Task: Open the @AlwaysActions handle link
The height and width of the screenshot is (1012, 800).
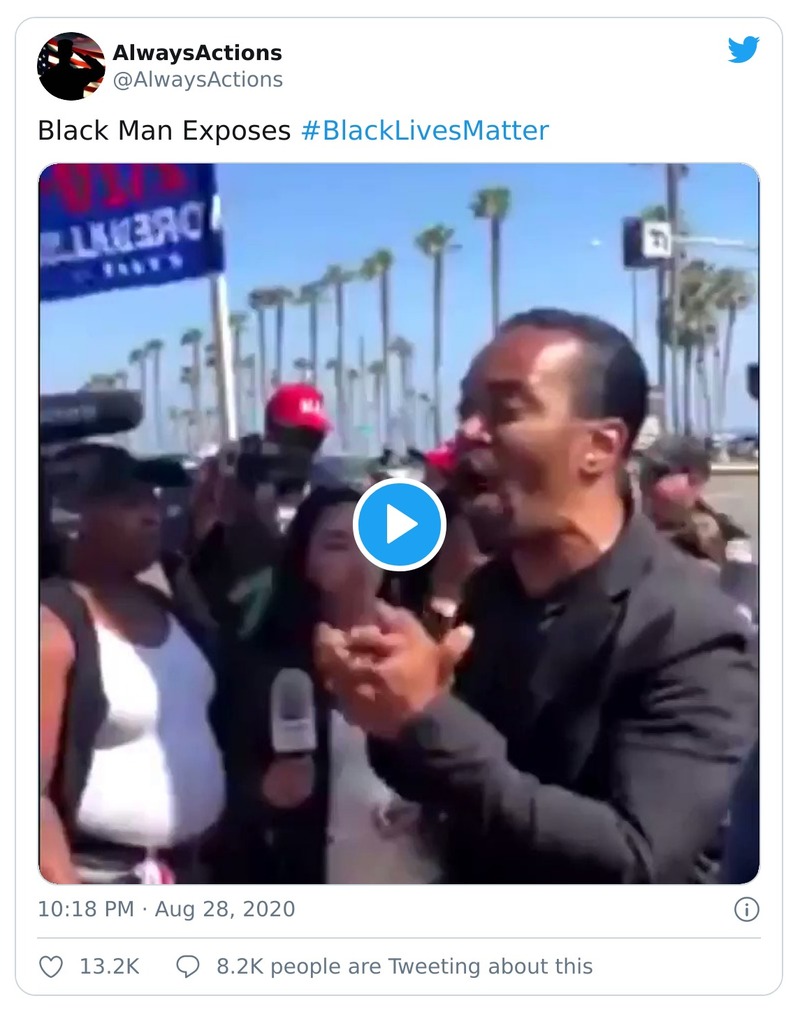Action: (198, 79)
